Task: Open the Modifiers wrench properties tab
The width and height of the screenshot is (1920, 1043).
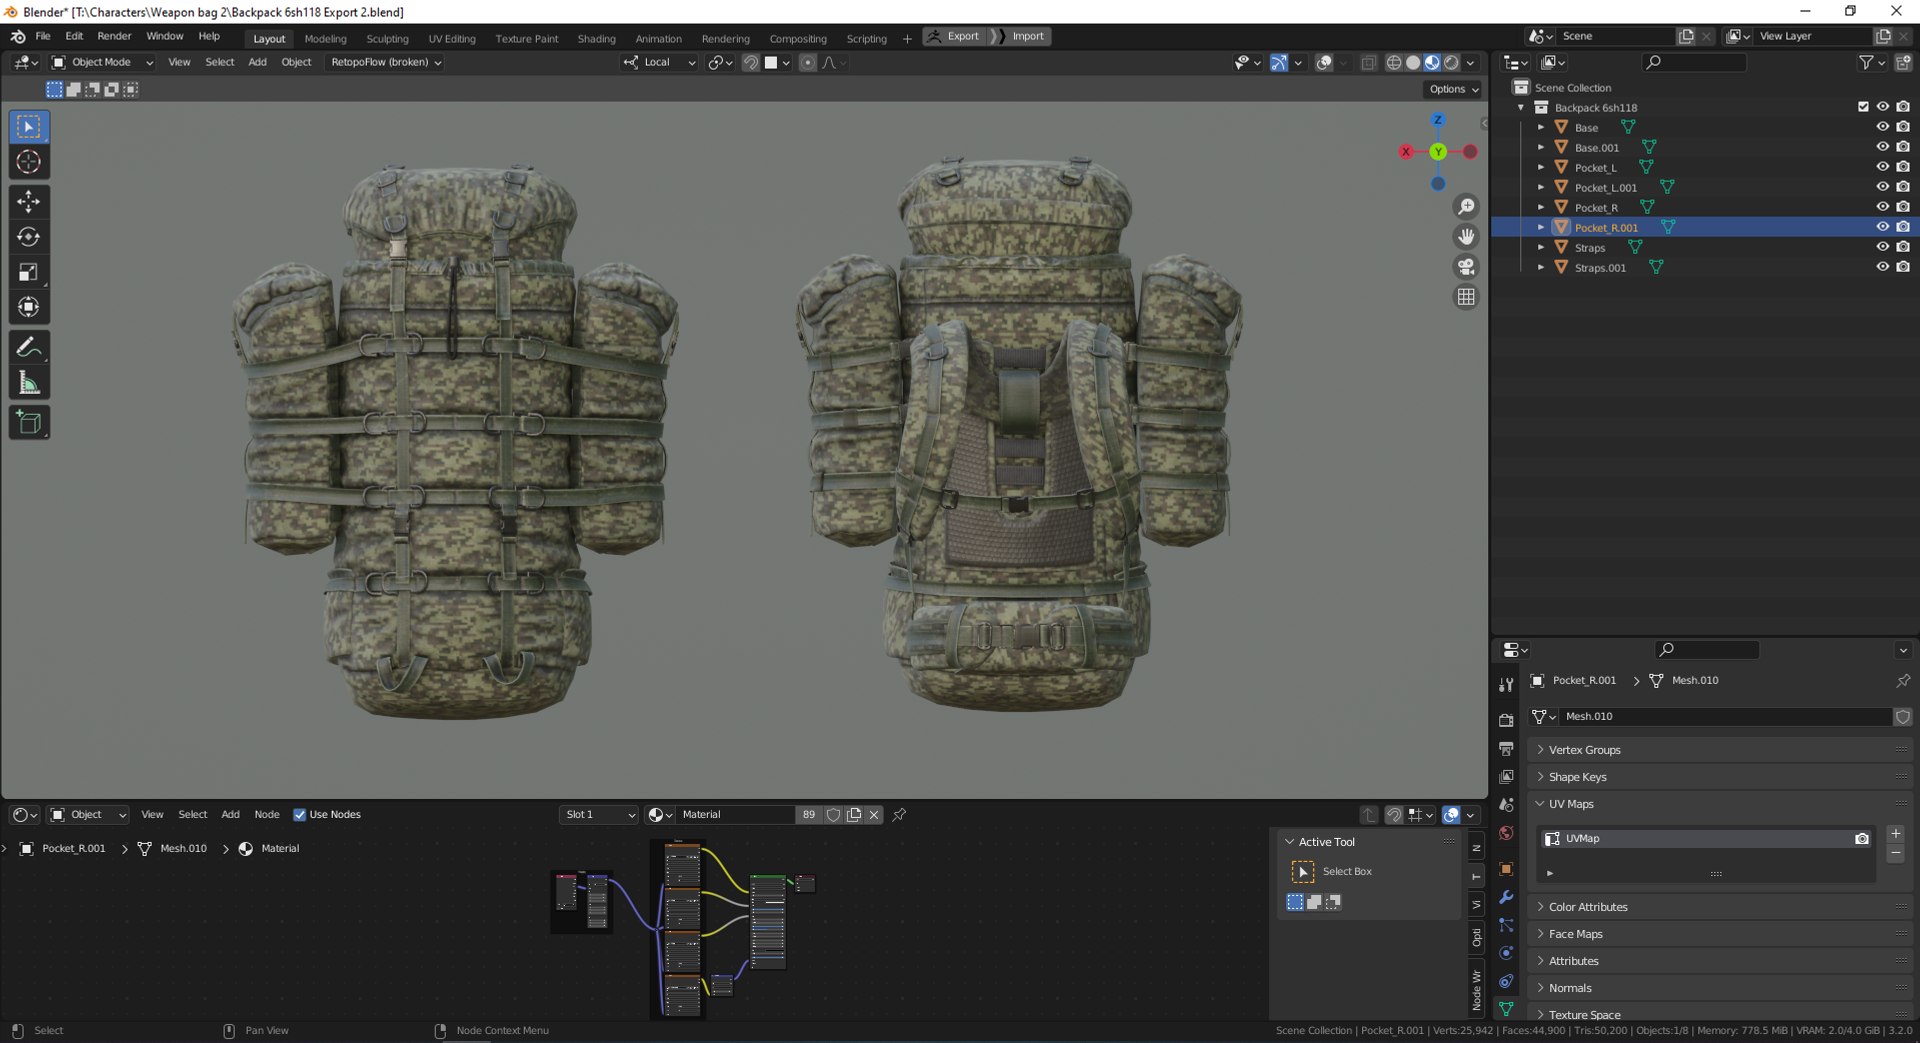Action: click(x=1506, y=897)
